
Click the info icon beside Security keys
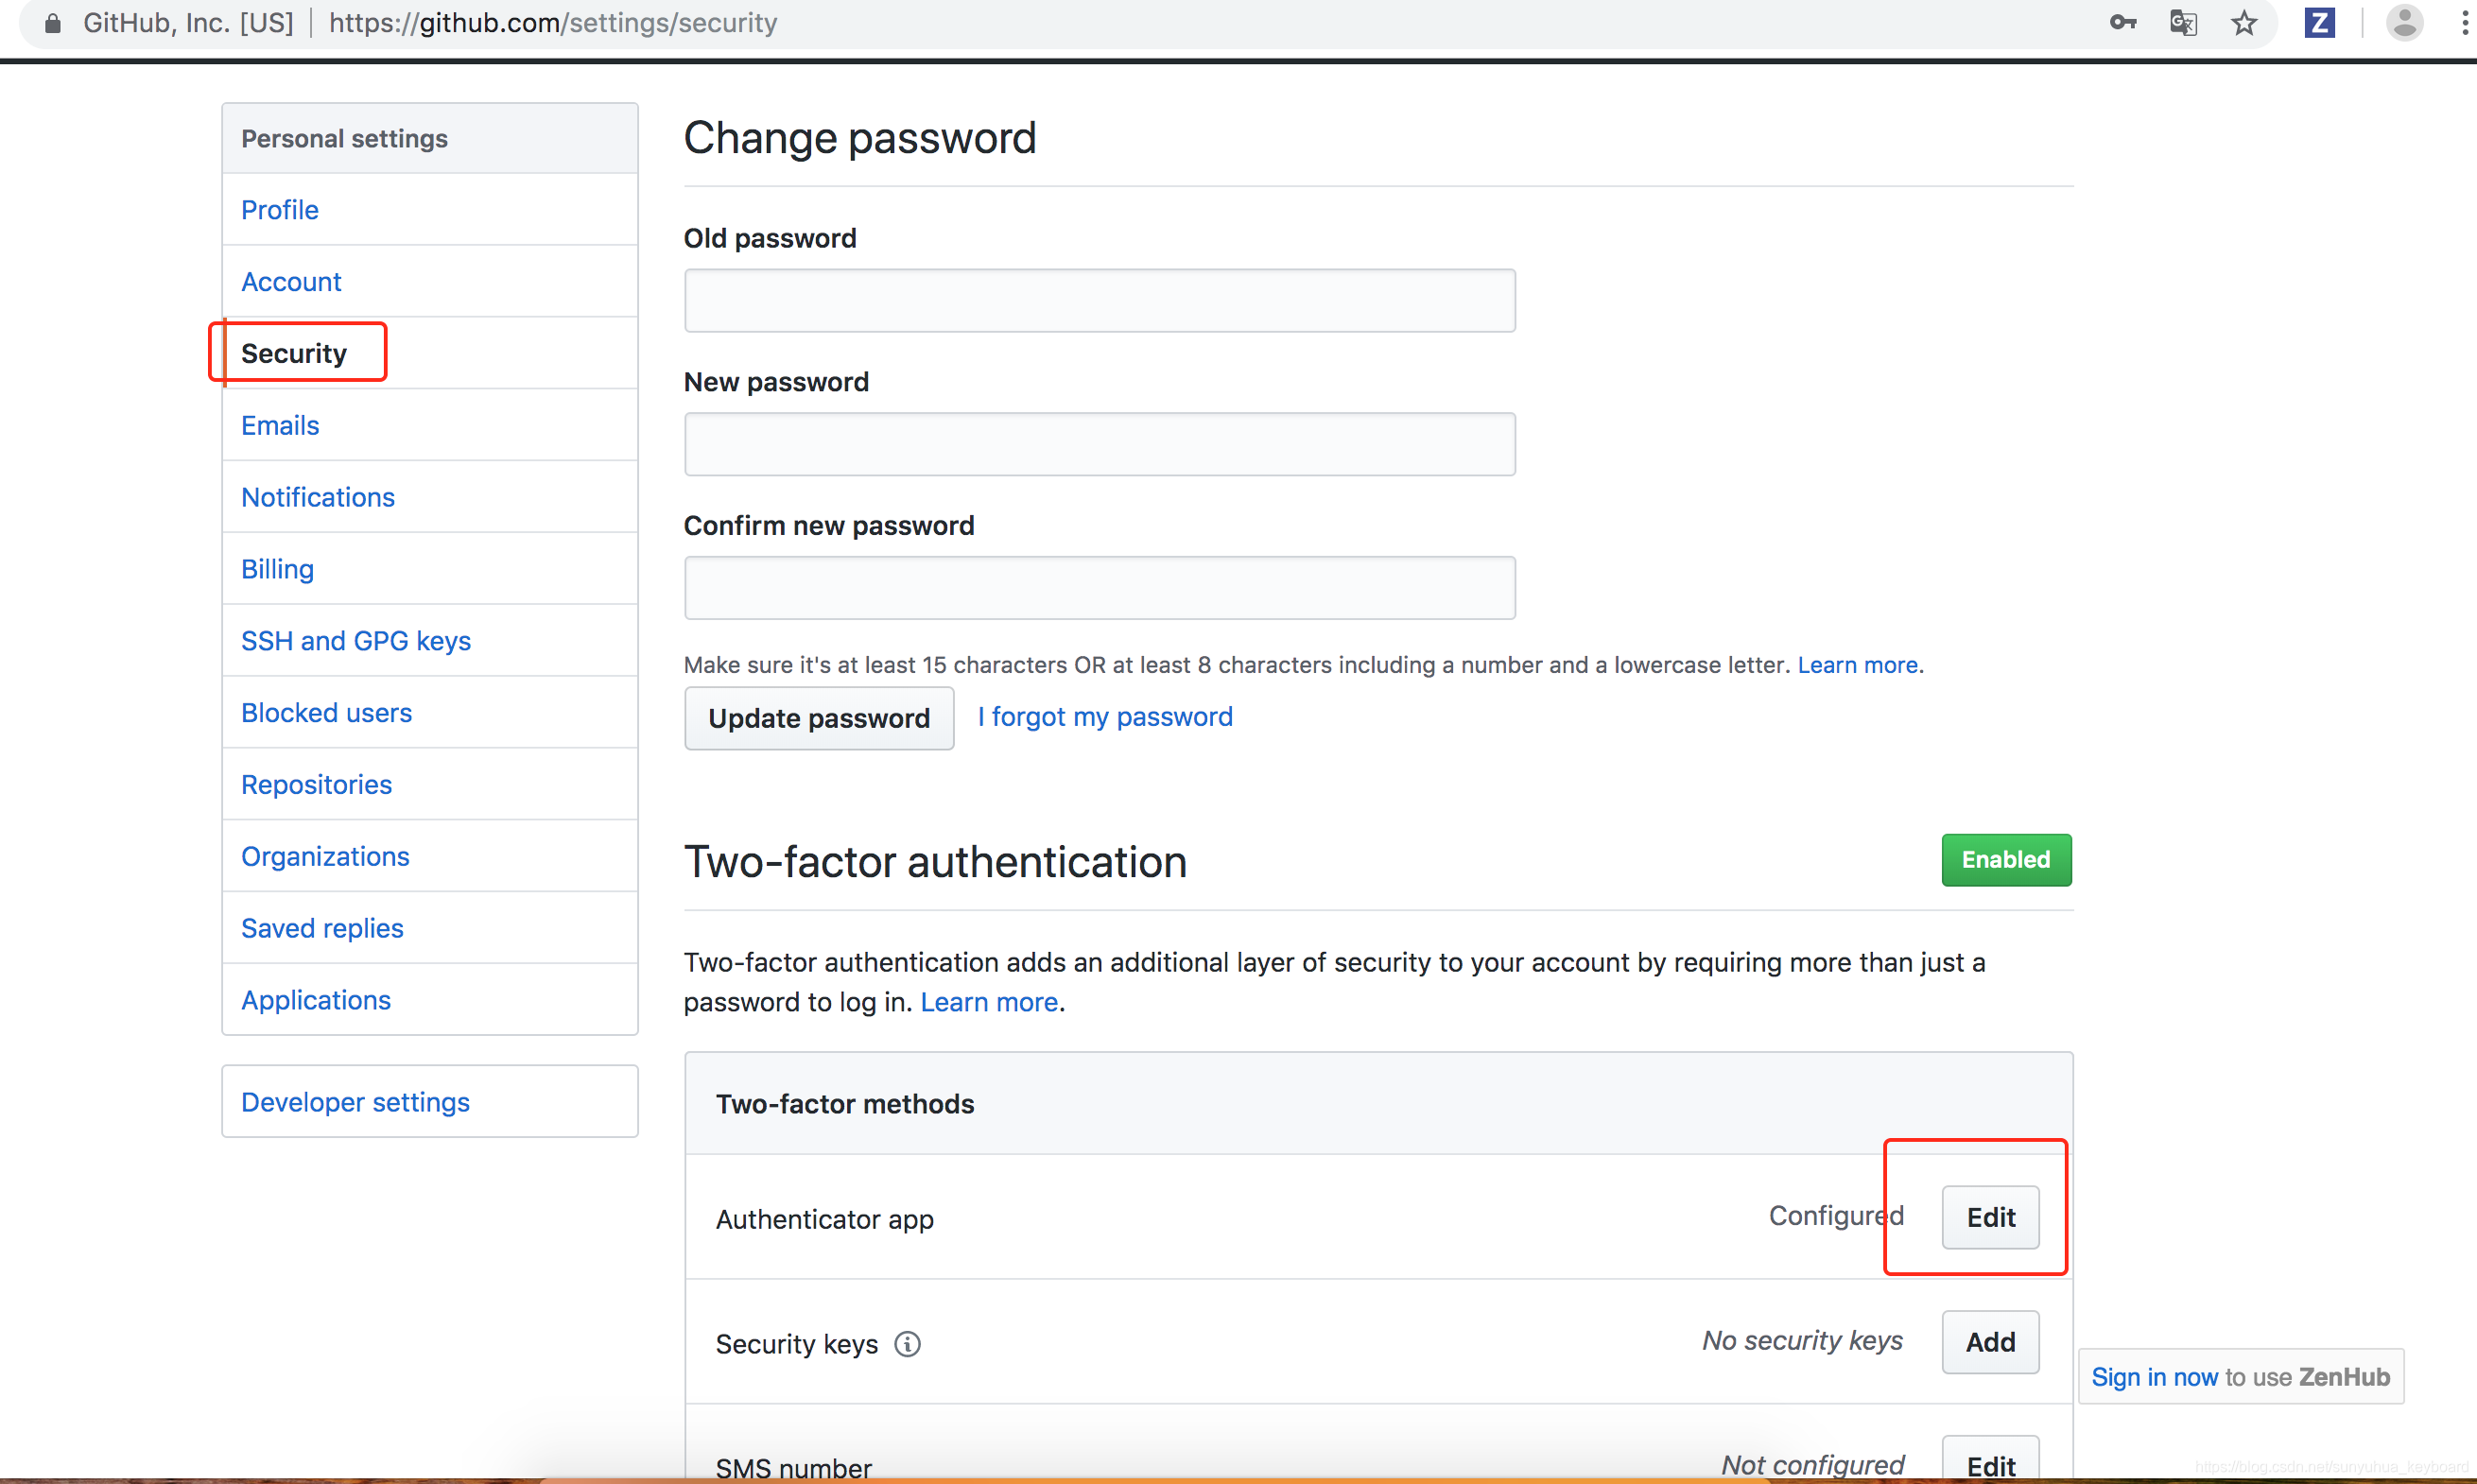907,1344
